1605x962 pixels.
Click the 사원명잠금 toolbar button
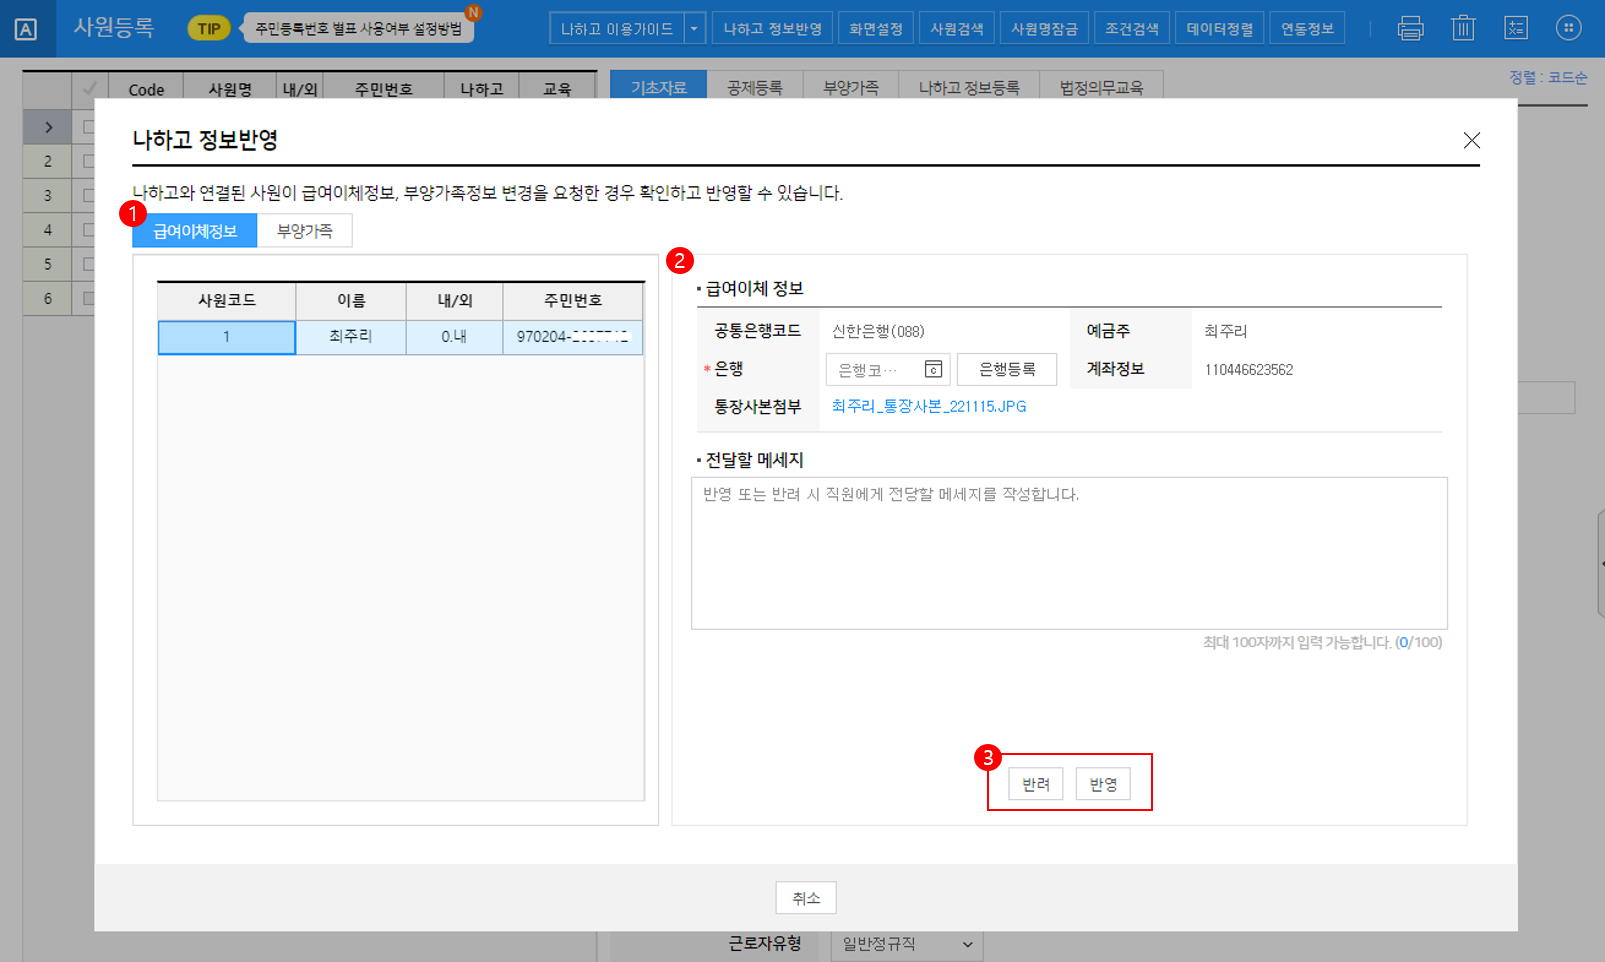coord(1044,28)
